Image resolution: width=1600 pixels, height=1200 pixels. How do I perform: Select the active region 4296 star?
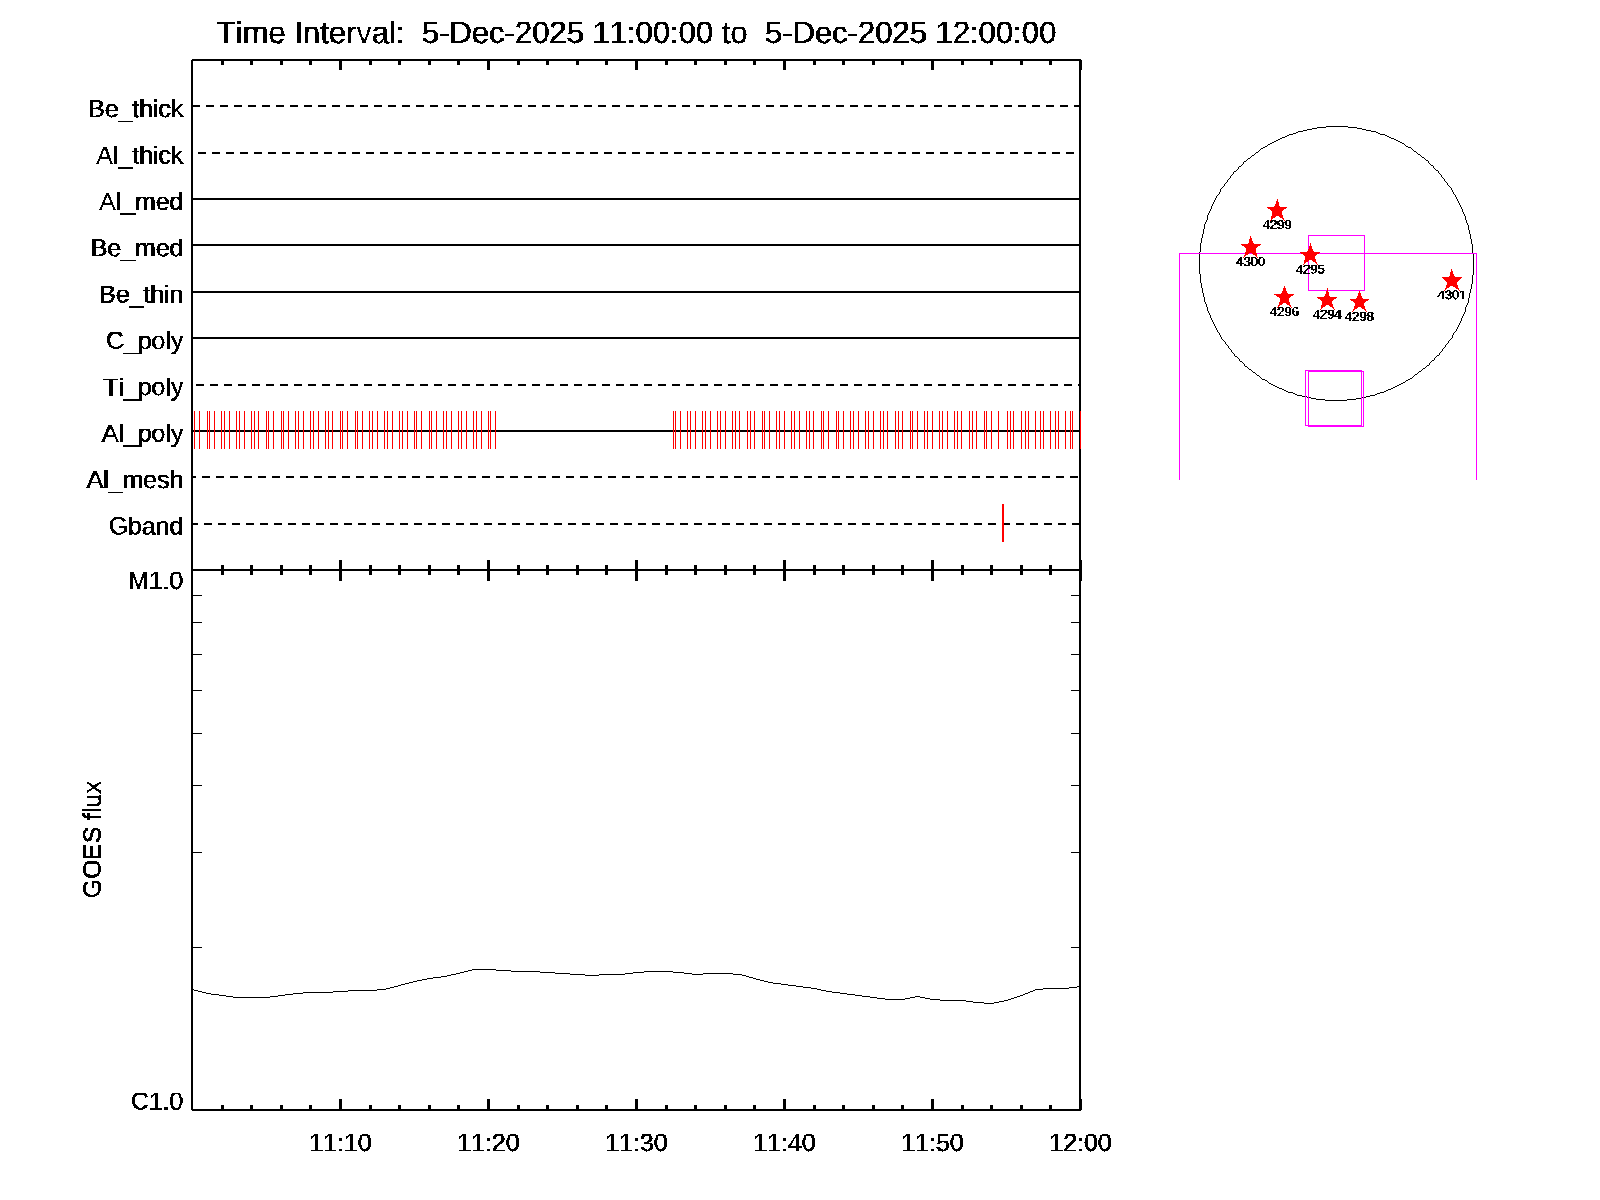click(1284, 297)
